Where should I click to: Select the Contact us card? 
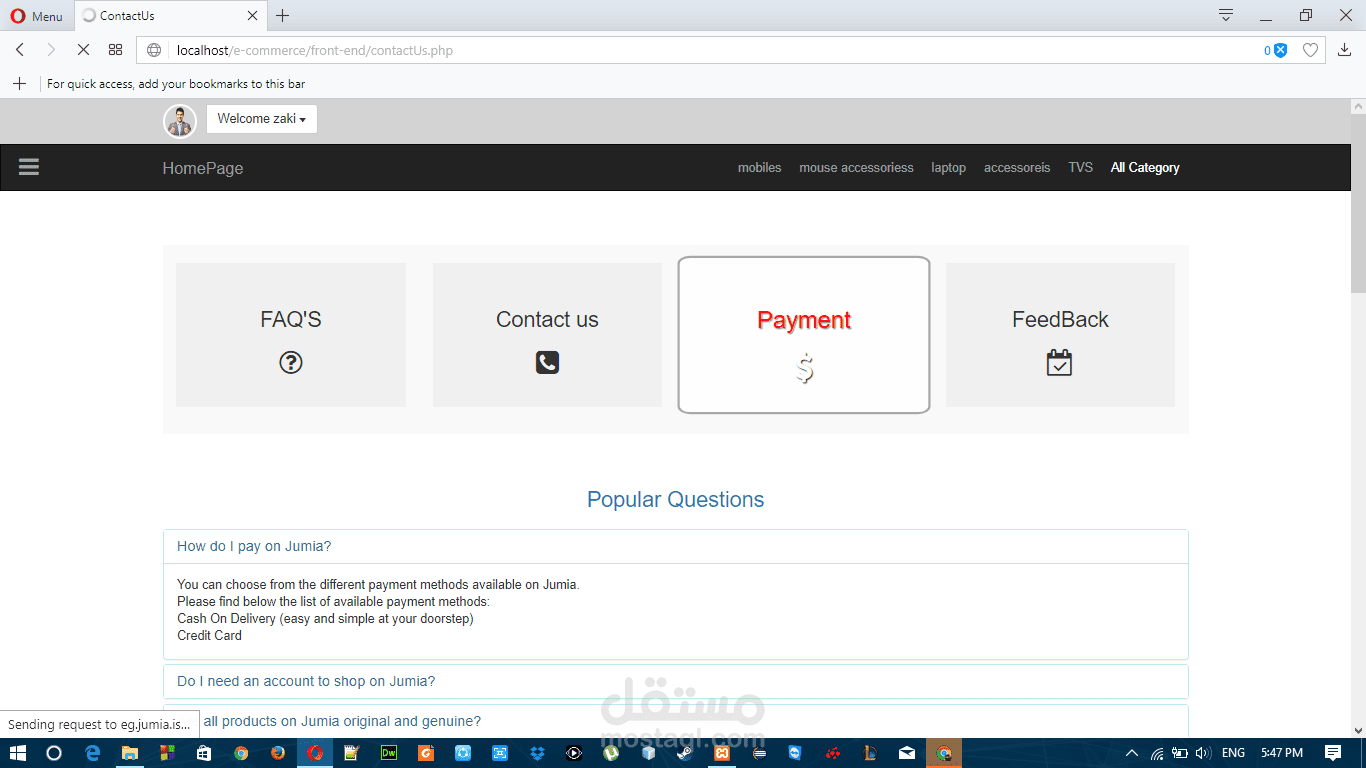coord(547,335)
